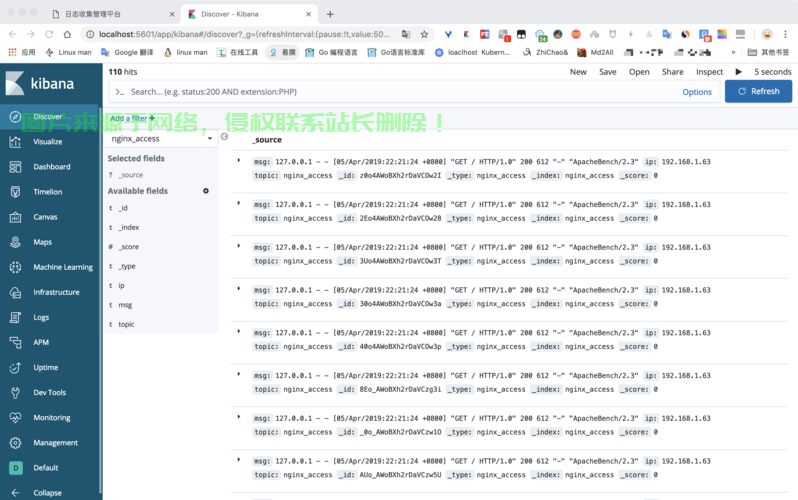Expand the log row with _id 2Eo4AWoBXh2rDaVCOw28
Screen dimensions: 798x500
point(239,204)
